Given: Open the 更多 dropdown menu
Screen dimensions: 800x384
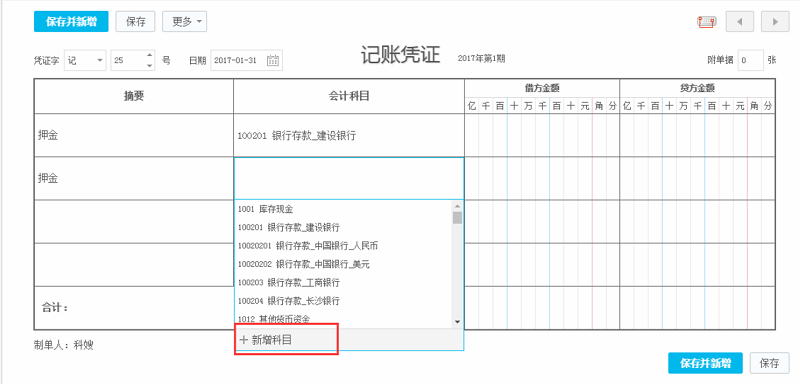Looking at the screenshot, I should 185,22.
